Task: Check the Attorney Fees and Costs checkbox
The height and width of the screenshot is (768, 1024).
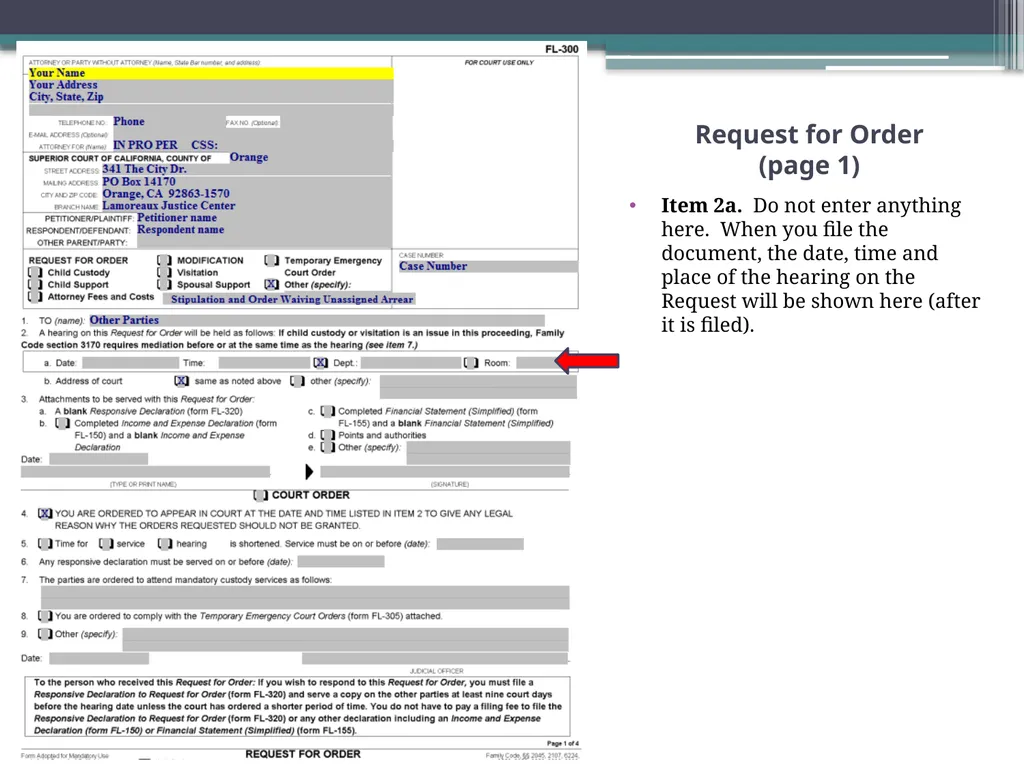Action: pos(35,296)
